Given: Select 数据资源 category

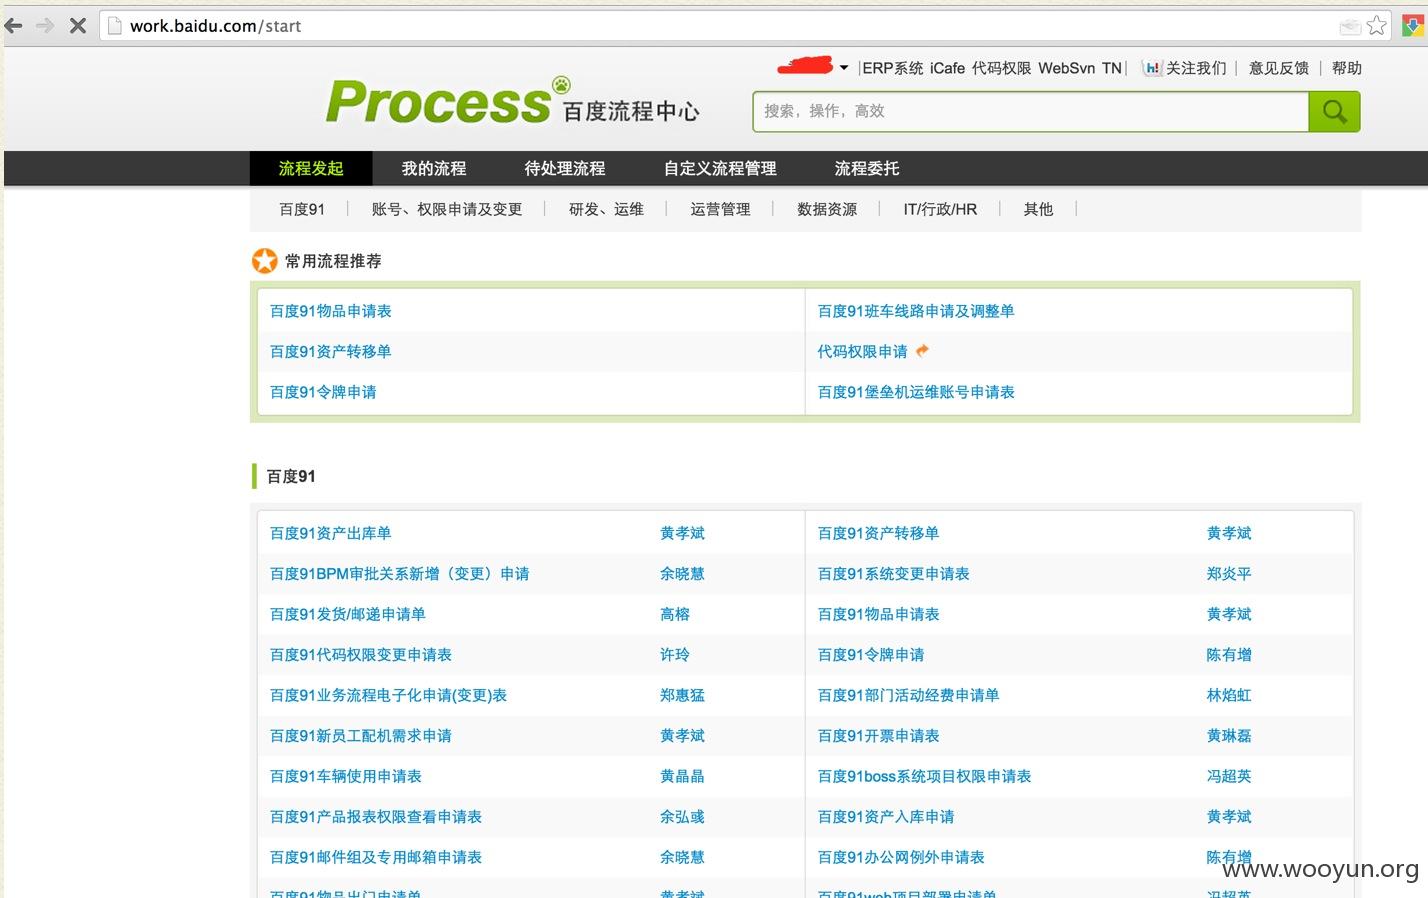Looking at the screenshot, I should click(x=827, y=209).
